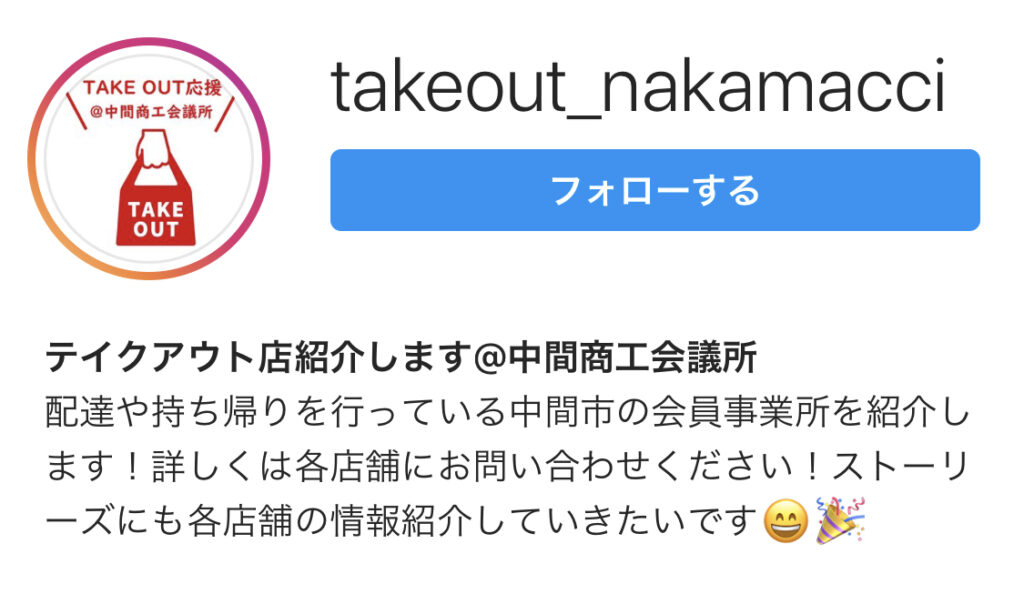Click white TAKE OUT lettering on bag
Viewport: 1024px width, 594px height.
pyautogui.click(x=155, y=219)
